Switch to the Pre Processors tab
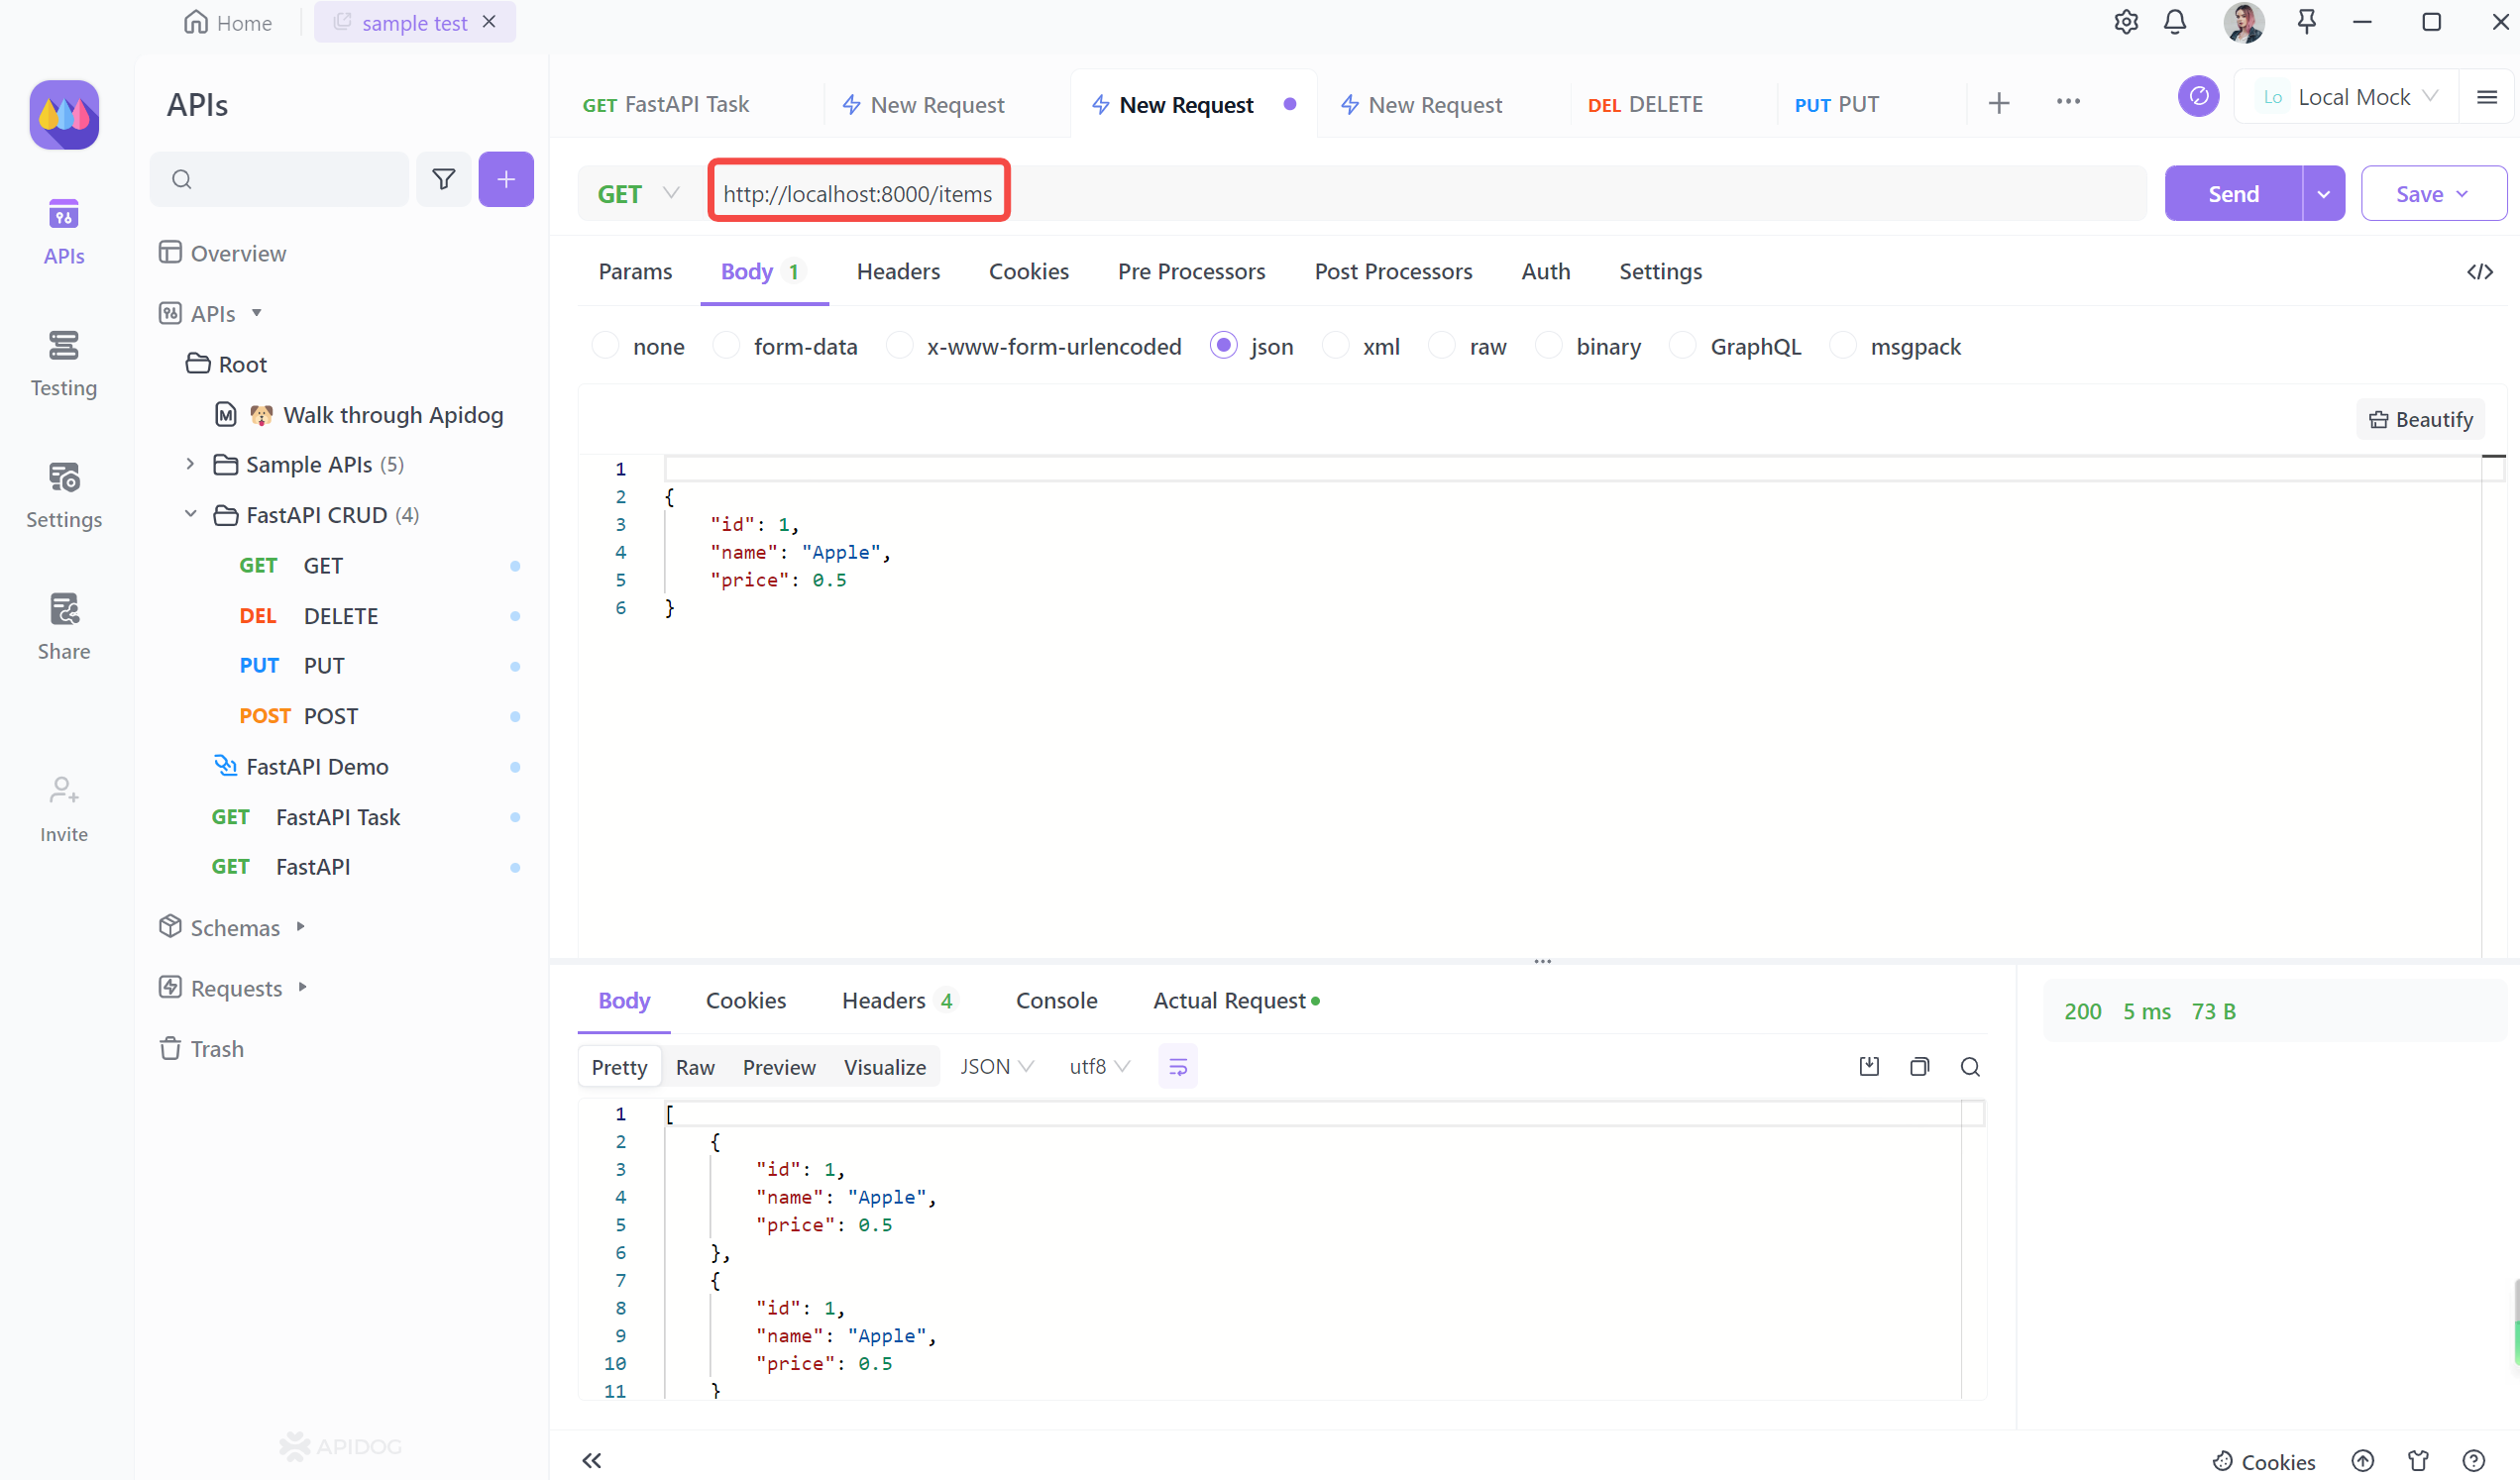2520x1480 pixels. coord(1191,271)
